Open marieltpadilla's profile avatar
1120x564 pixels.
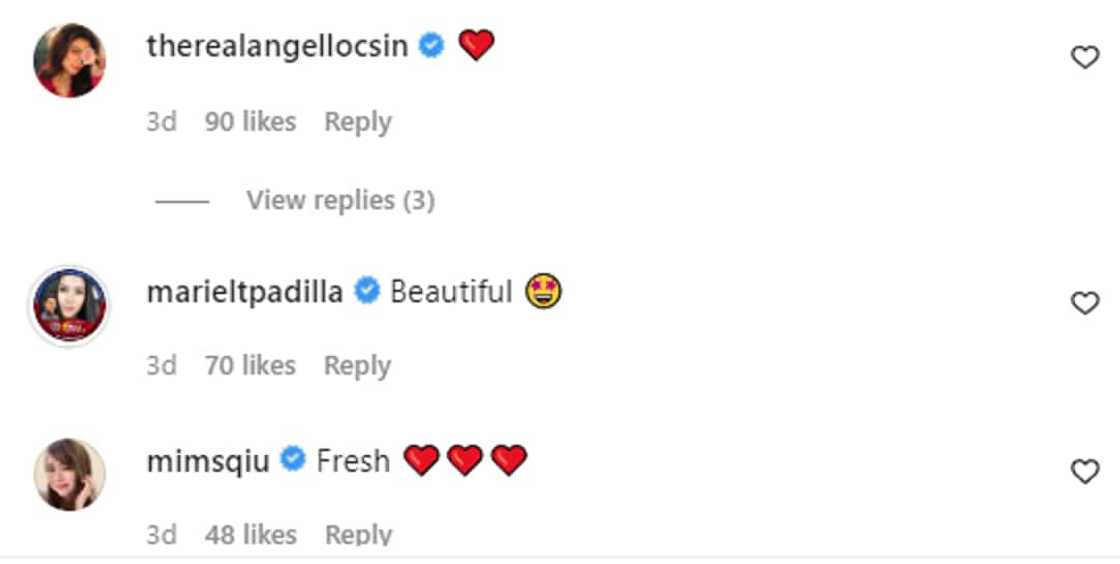click(69, 305)
